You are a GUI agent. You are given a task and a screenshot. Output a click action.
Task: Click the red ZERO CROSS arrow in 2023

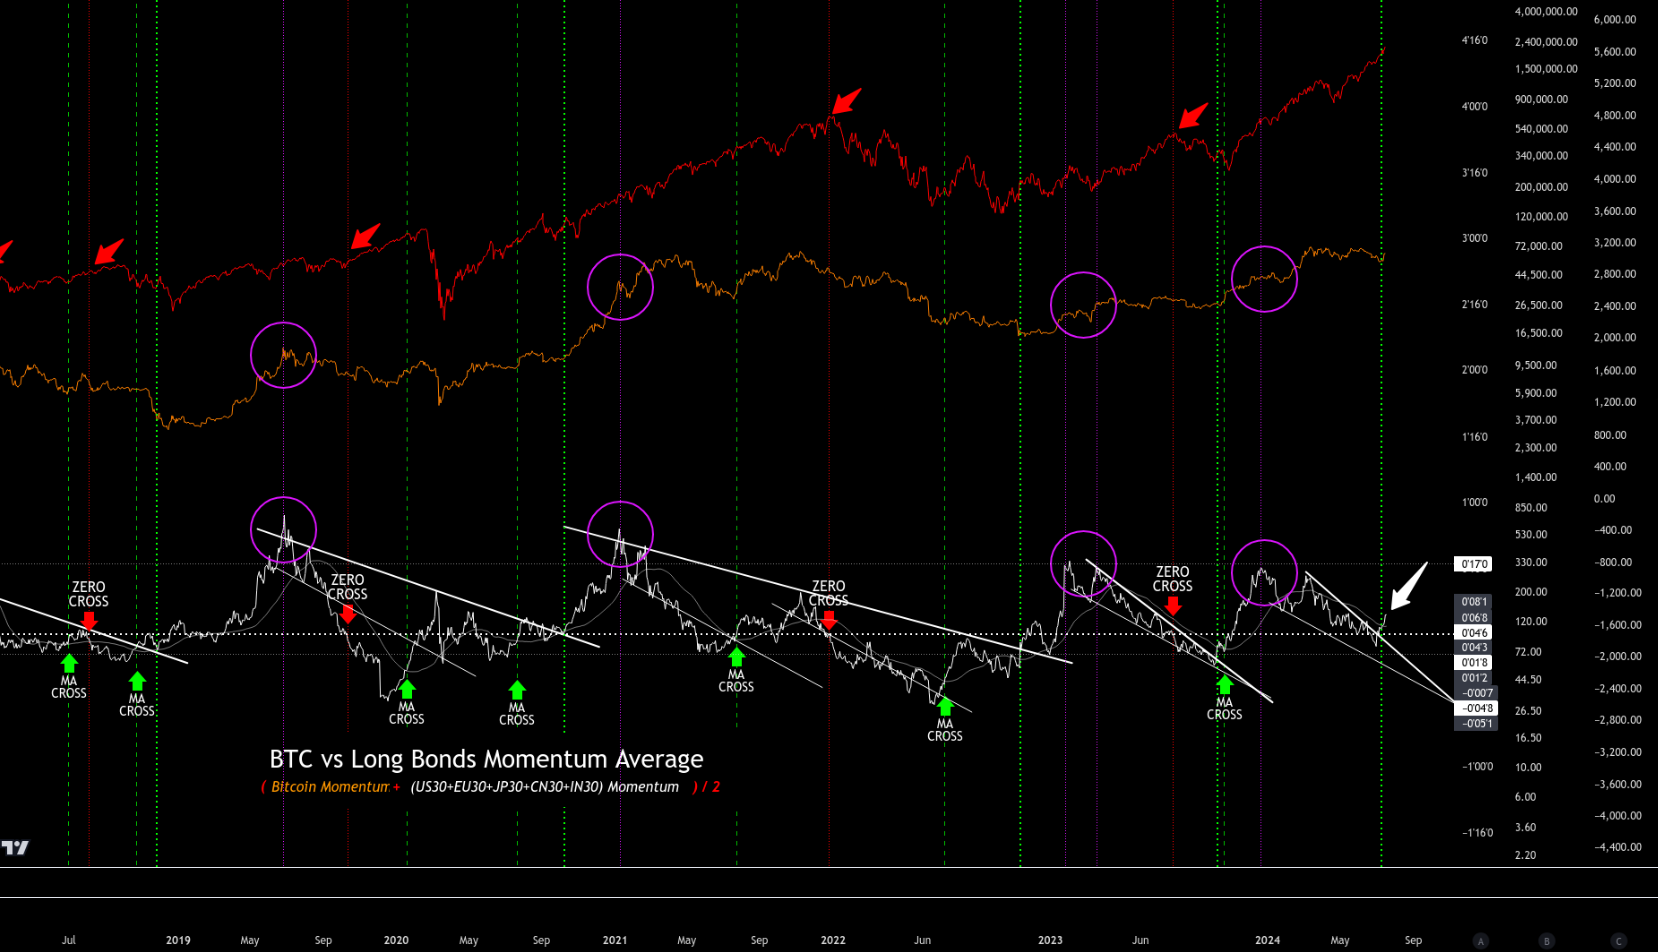point(1173,605)
